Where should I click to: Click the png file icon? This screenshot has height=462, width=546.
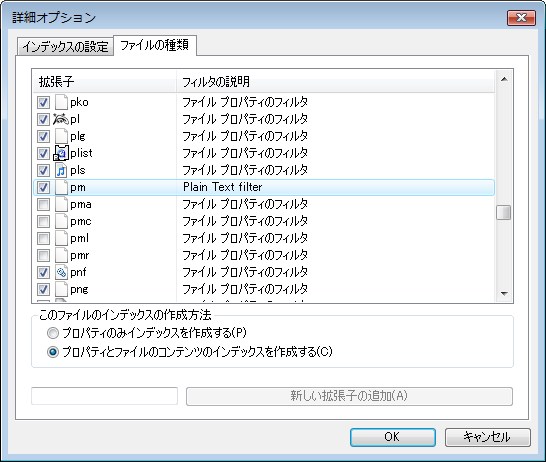[61, 289]
